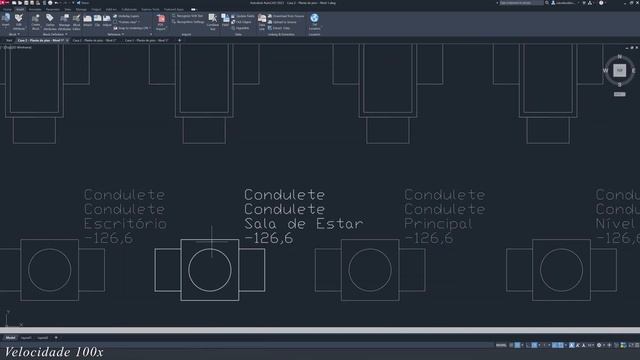Expand the Reference panel
This screenshot has height=360, width=640.
tap(116, 35)
